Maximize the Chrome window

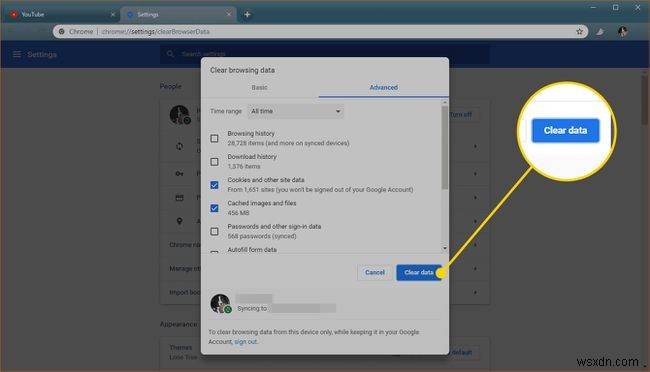[x=616, y=7]
